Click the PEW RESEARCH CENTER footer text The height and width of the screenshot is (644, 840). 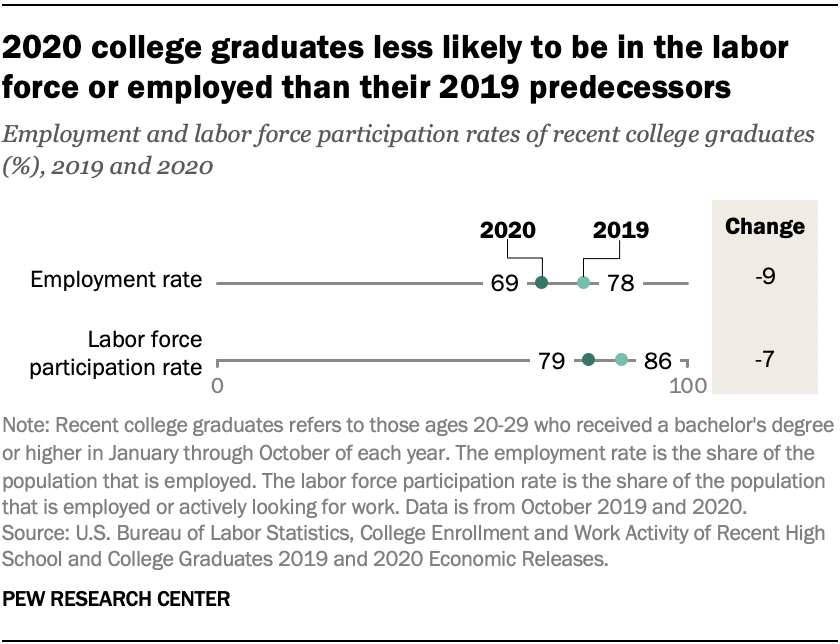118,600
